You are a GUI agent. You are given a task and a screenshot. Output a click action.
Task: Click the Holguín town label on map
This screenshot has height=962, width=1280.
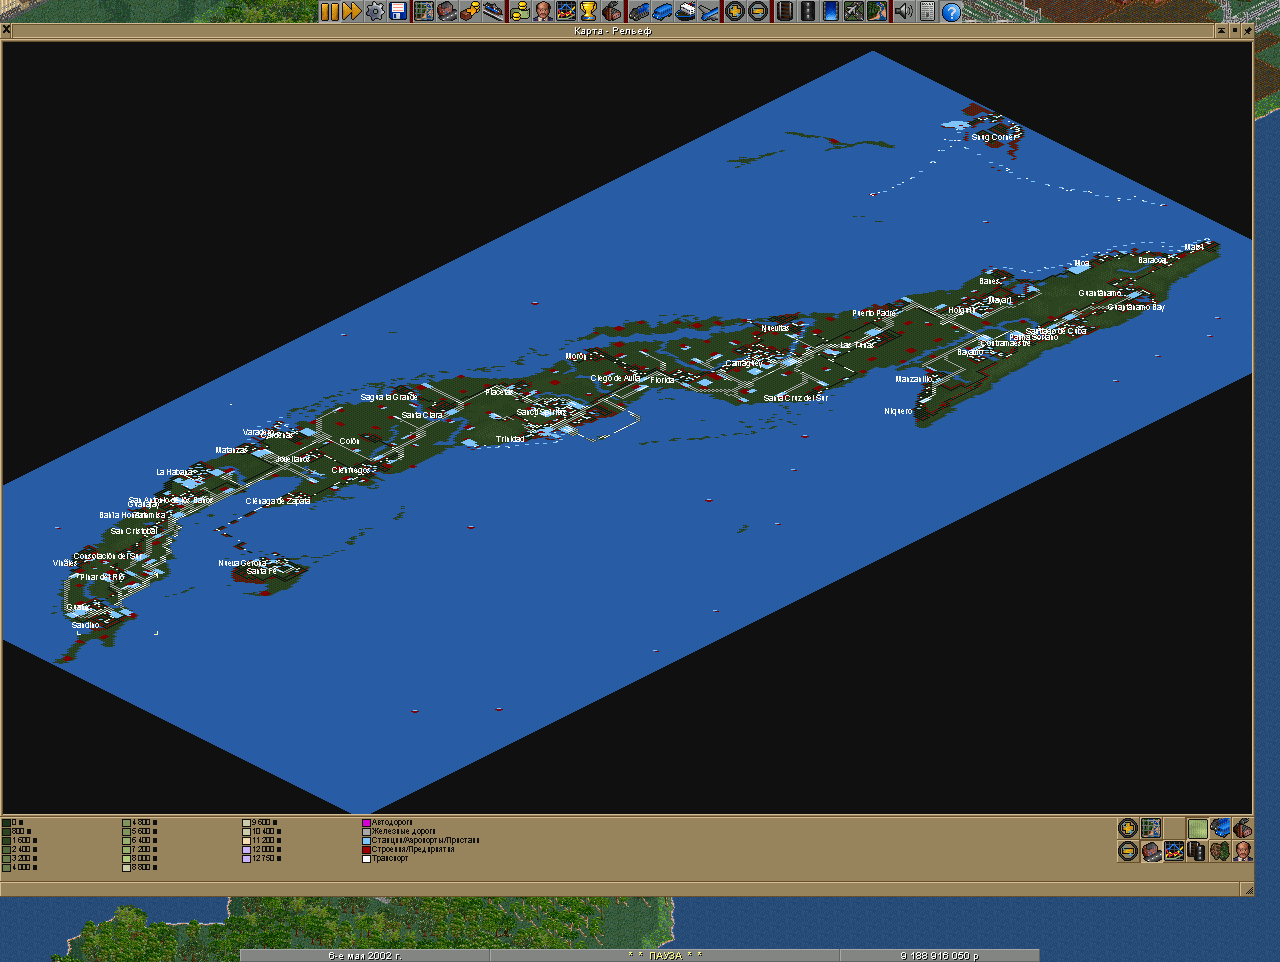click(961, 311)
